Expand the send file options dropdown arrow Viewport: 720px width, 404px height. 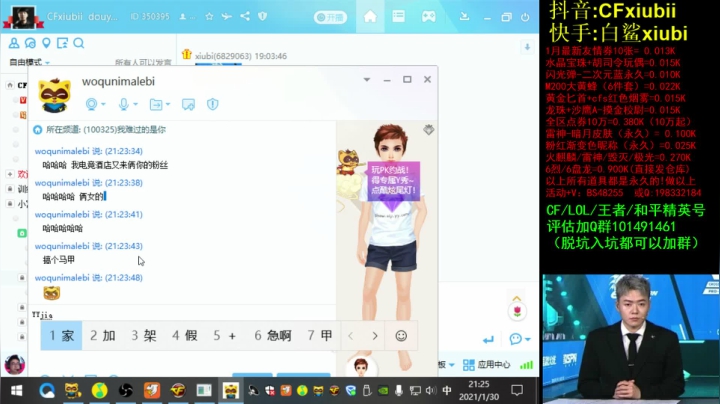(x=168, y=104)
